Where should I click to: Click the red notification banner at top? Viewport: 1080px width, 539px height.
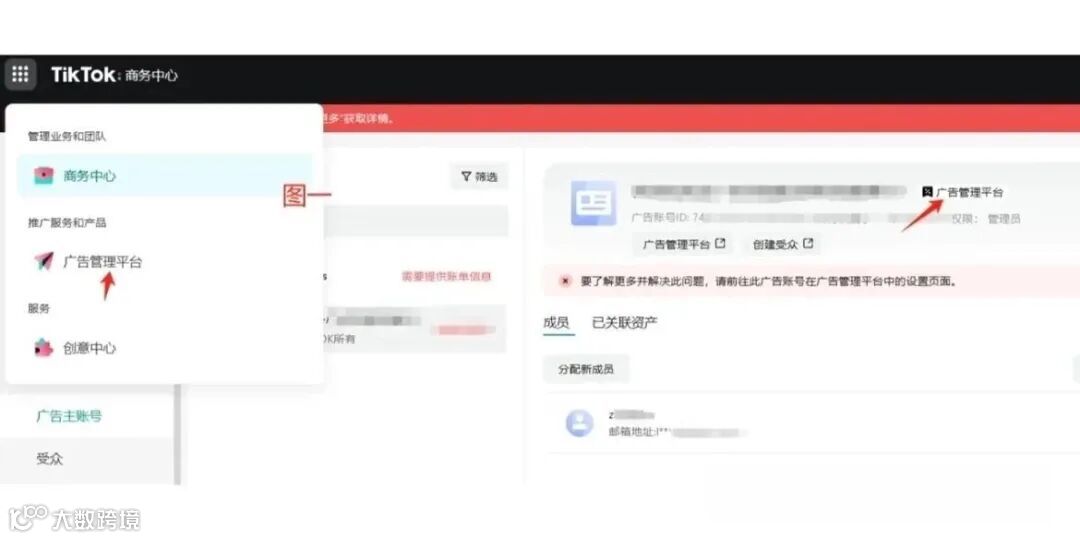point(699,118)
